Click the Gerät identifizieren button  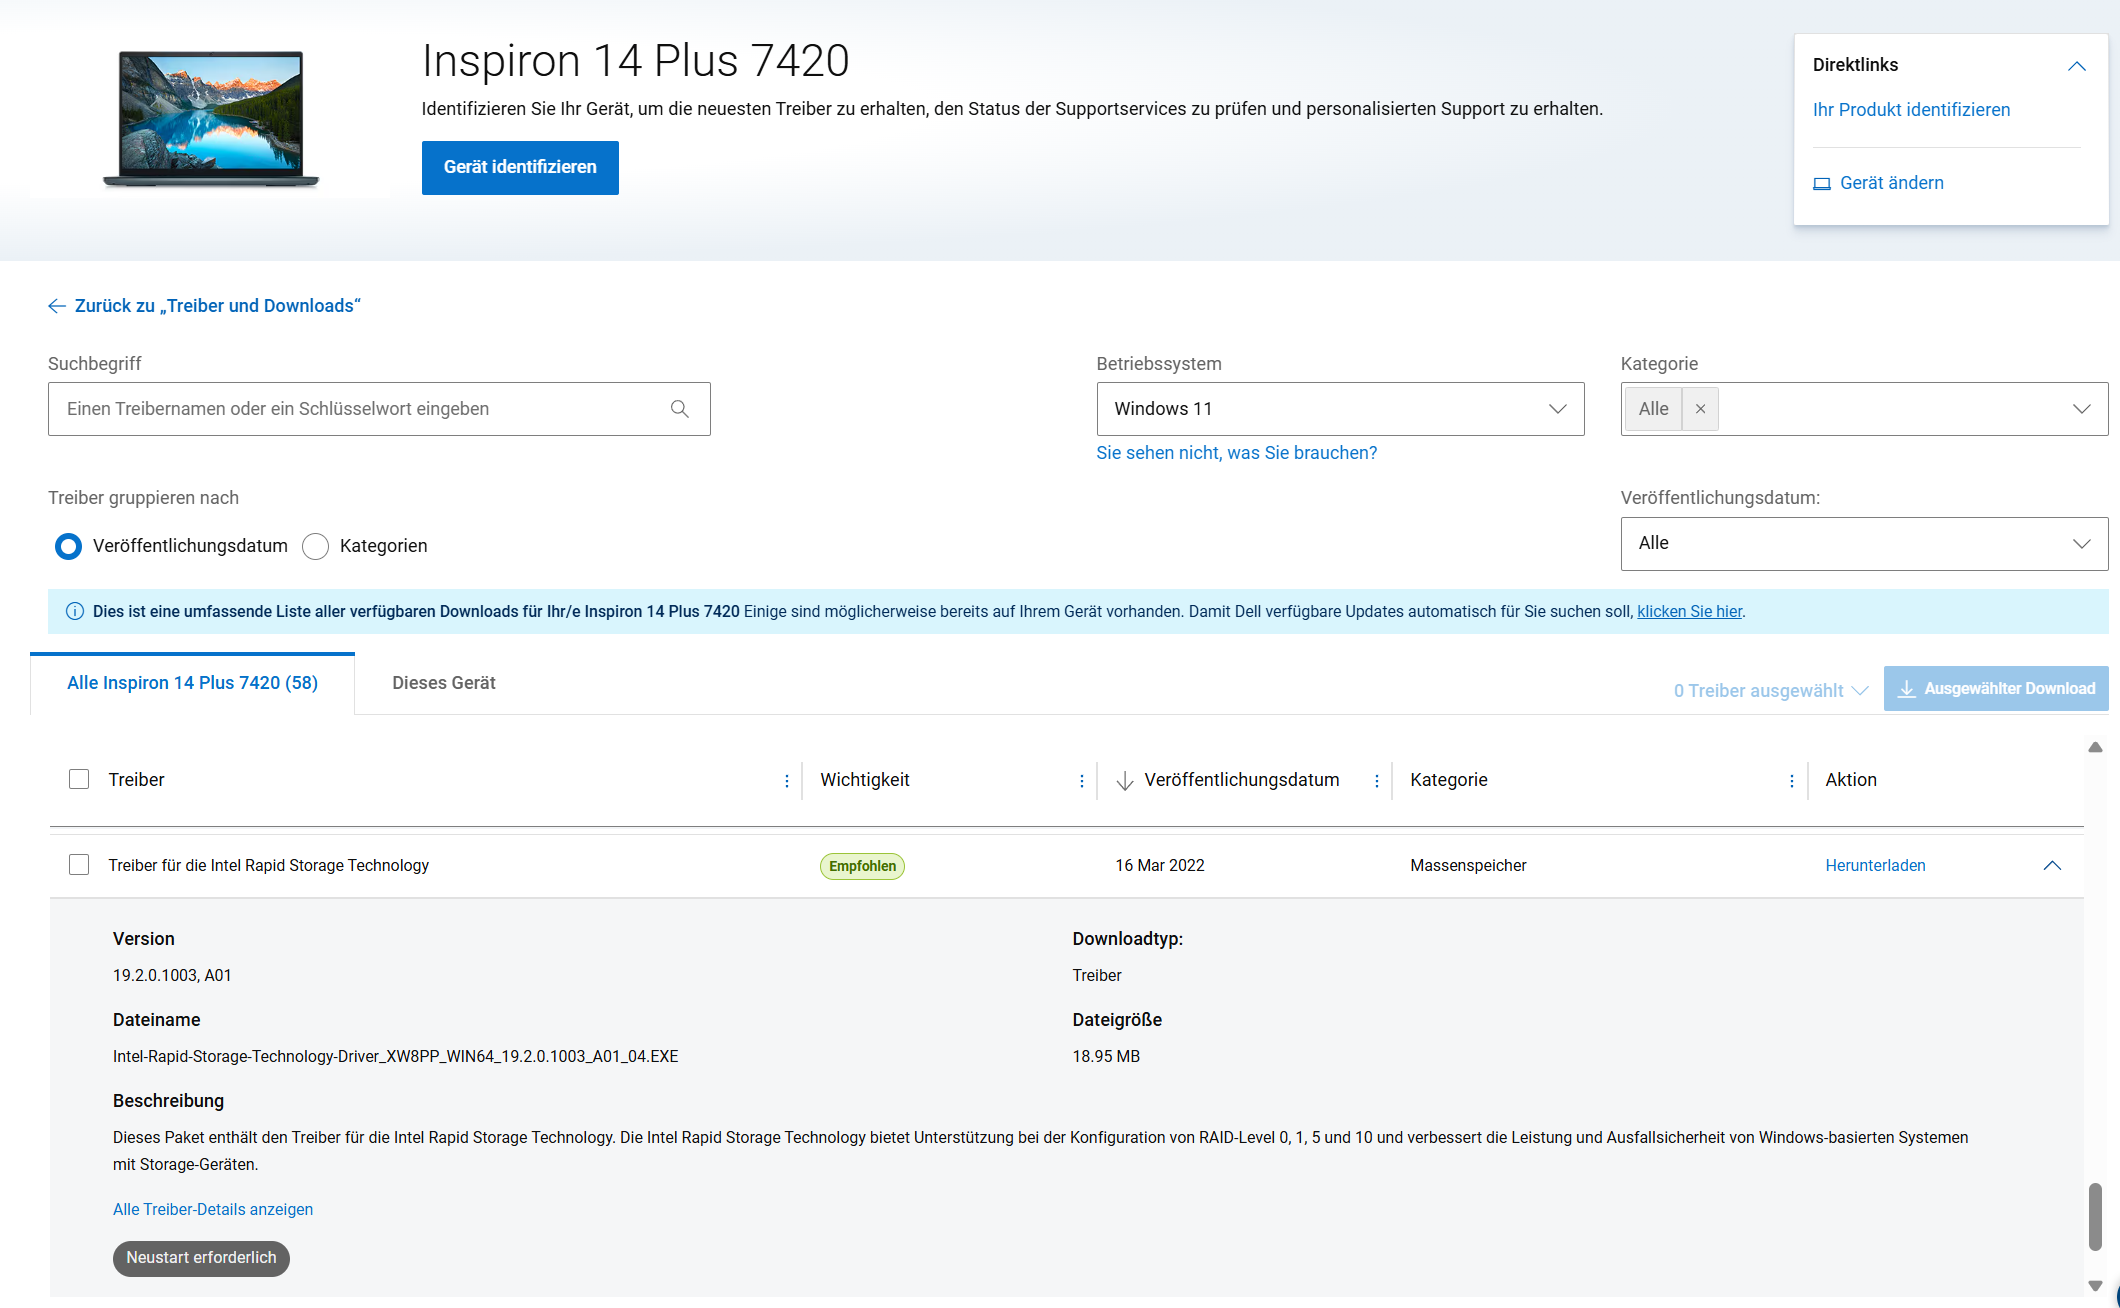pyautogui.click(x=520, y=168)
